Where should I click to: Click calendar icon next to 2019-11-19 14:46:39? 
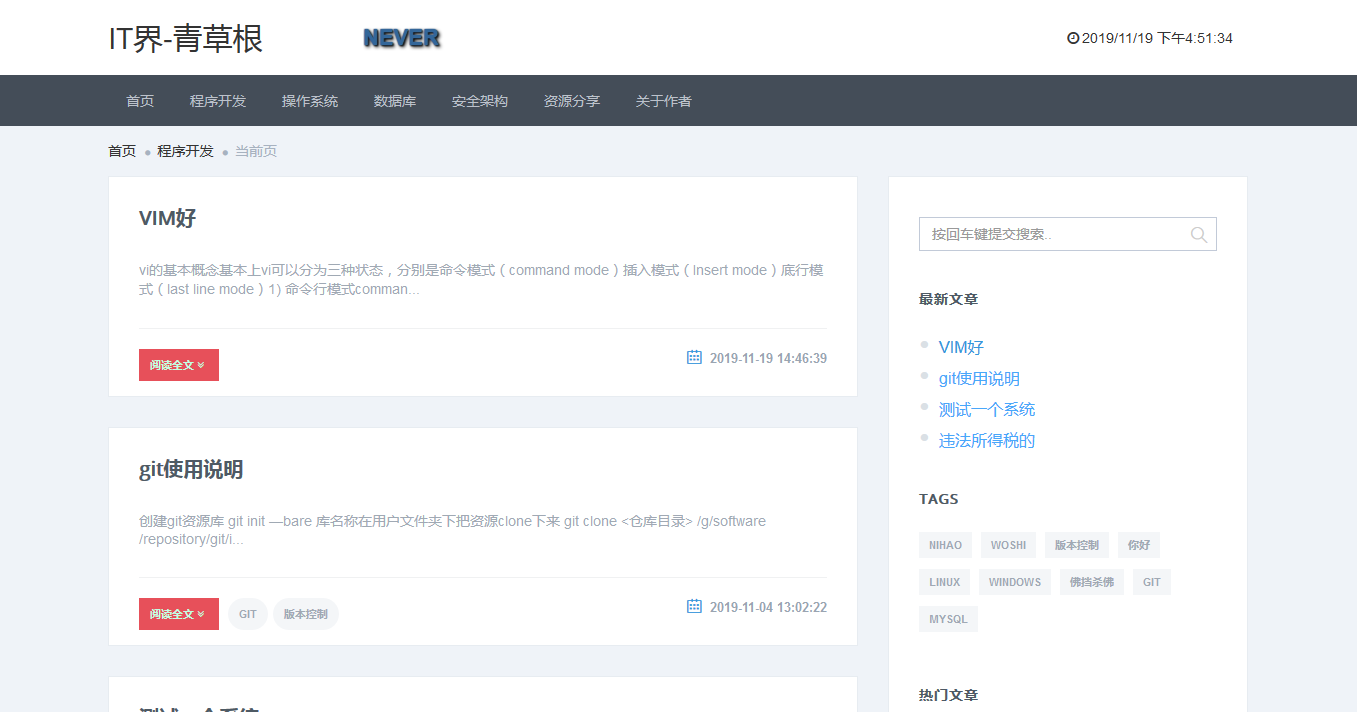click(694, 357)
